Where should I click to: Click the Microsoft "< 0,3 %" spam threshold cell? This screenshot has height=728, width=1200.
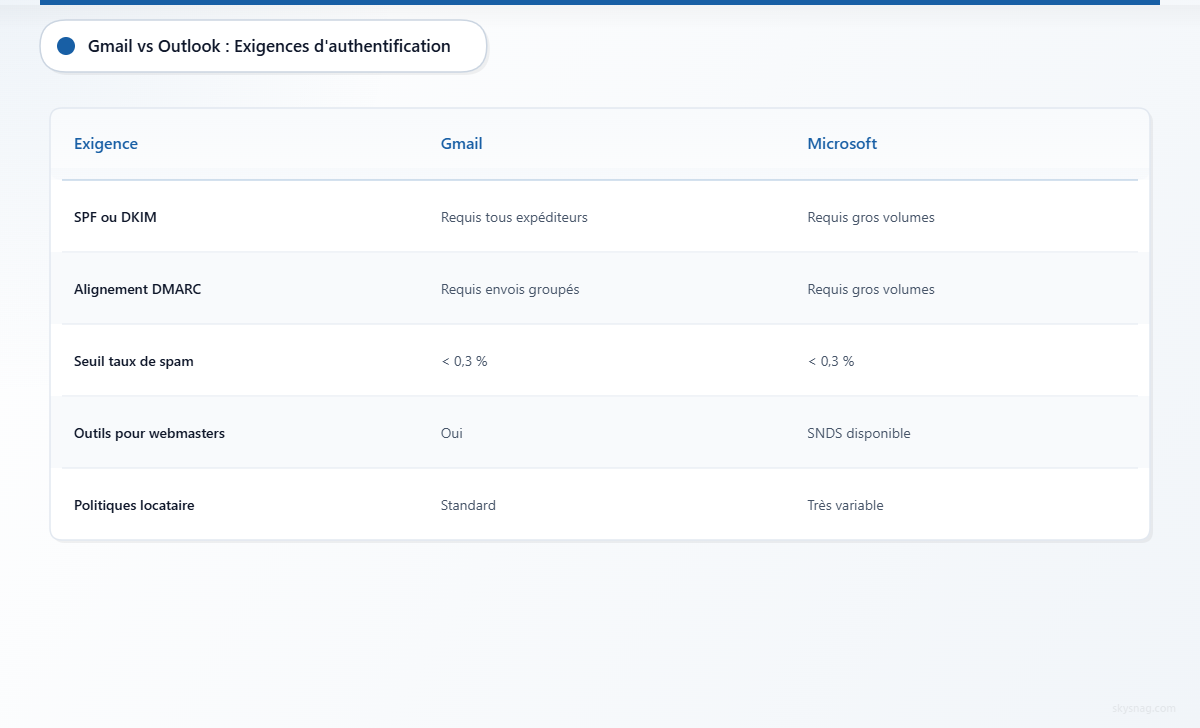831,361
